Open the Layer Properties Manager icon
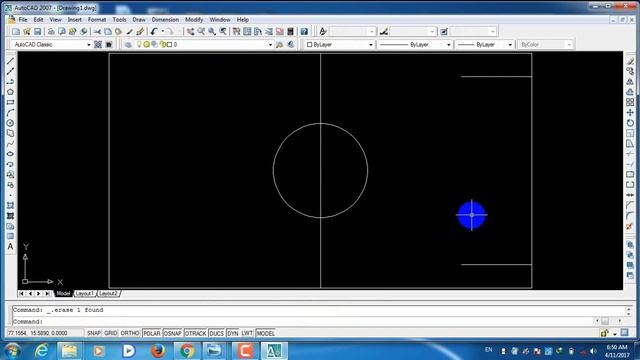 pos(128,44)
